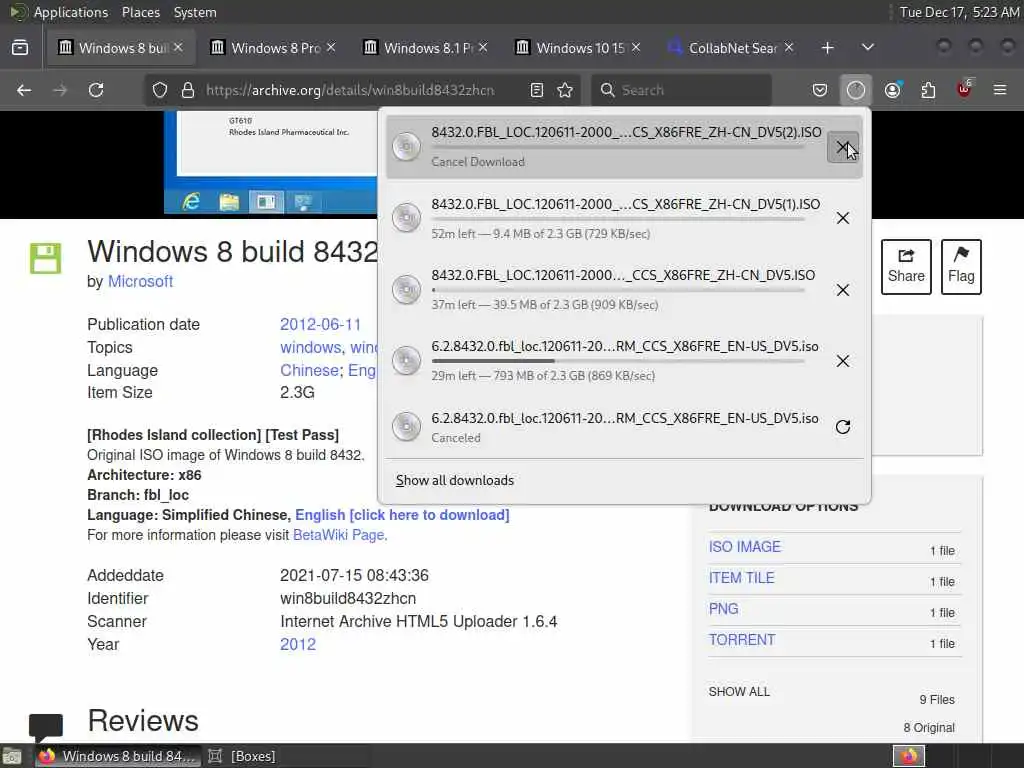Image resolution: width=1024 pixels, height=768 pixels.
Task: Click the clock Tue Dec 17 5:23 AM
Action: click(959, 12)
